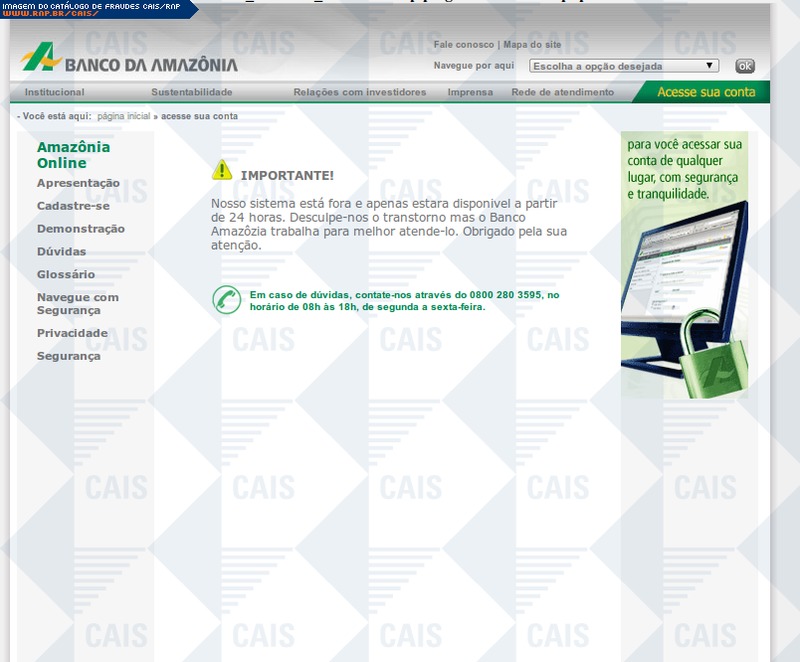Open 'Escolha a opção desejada' dropdown
Viewport: 800px width, 662px height.
(624, 66)
